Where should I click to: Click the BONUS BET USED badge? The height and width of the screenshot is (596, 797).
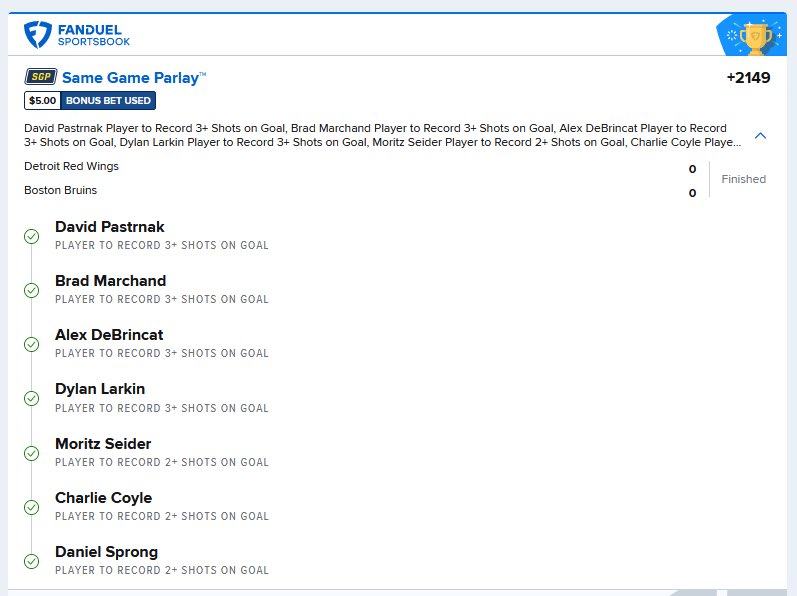pos(108,101)
